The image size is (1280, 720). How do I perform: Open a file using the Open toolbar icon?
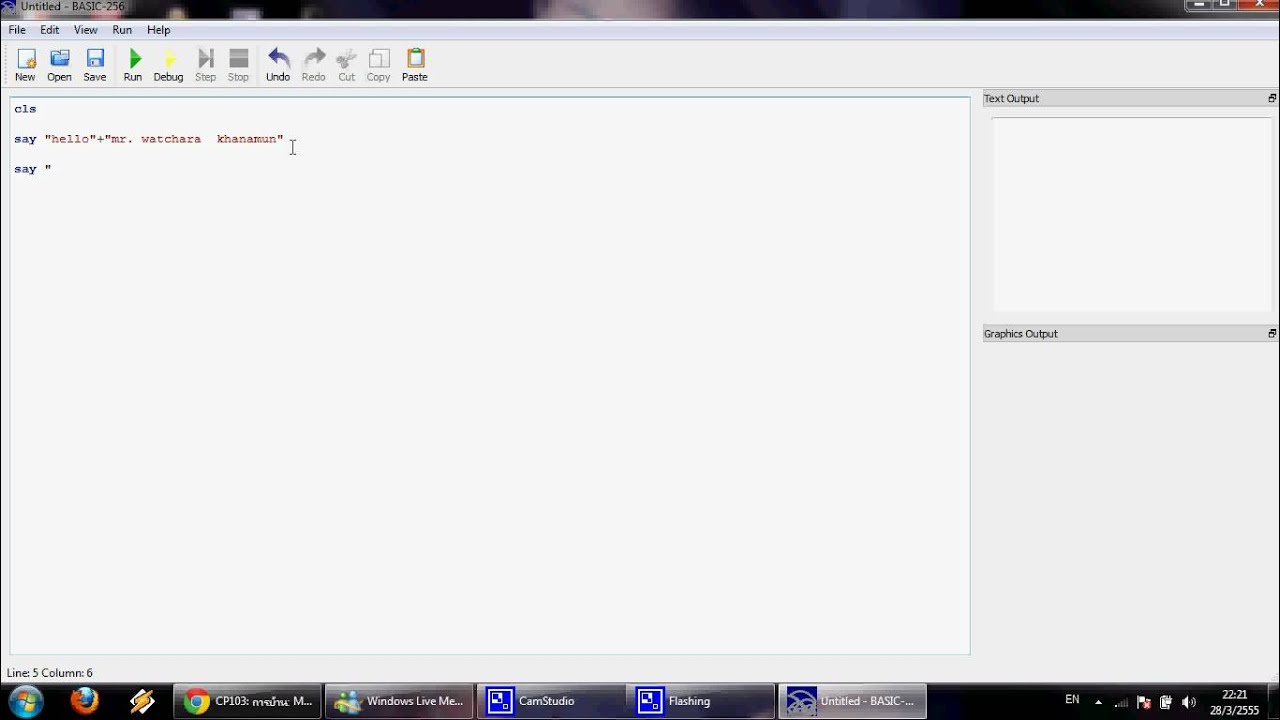point(59,65)
